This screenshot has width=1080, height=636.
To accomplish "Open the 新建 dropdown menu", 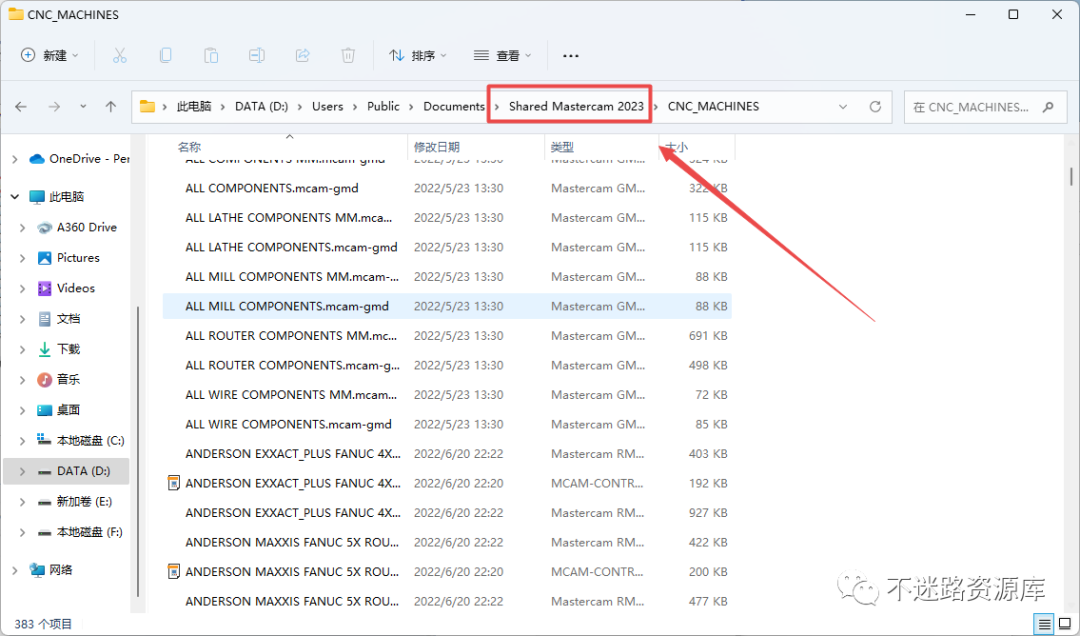I will tap(49, 56).
